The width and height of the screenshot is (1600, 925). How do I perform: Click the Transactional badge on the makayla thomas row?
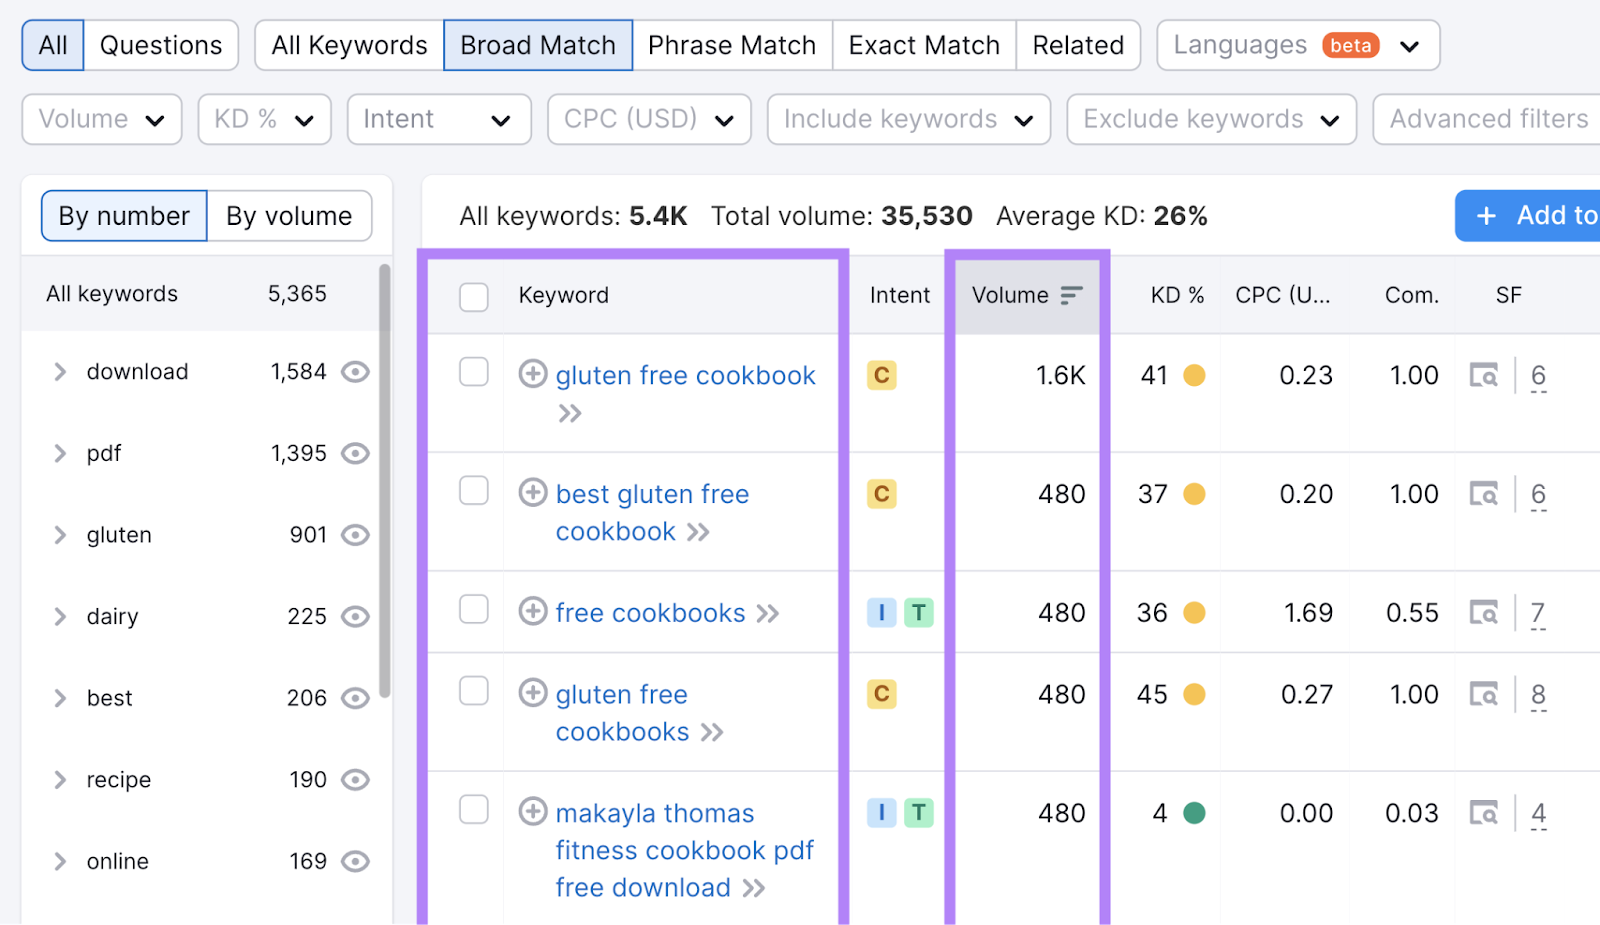(917, 813)
